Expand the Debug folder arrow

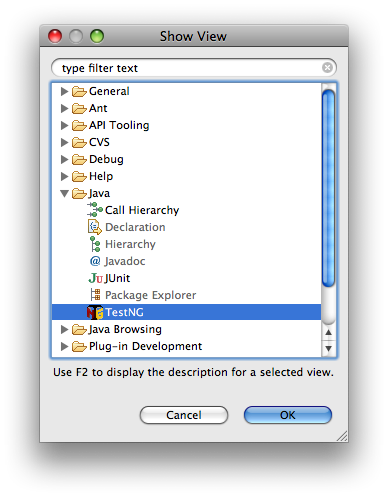point(64,159)
